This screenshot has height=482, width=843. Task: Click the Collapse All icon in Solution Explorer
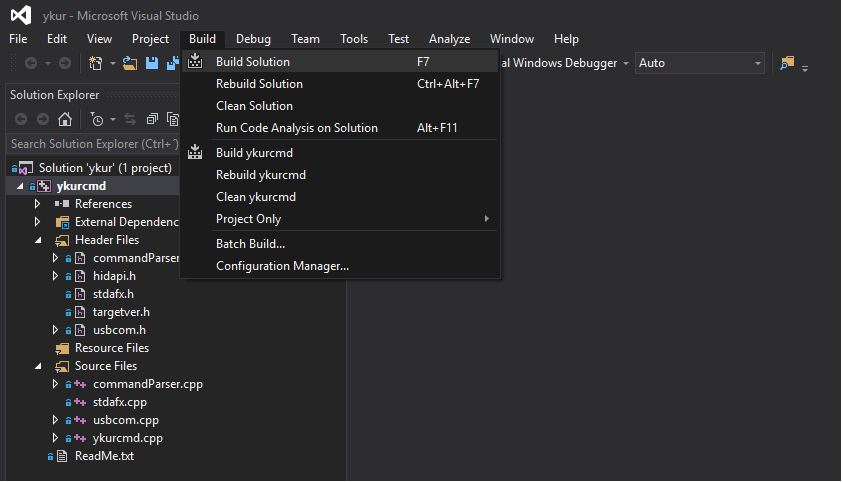coord(152,120)
